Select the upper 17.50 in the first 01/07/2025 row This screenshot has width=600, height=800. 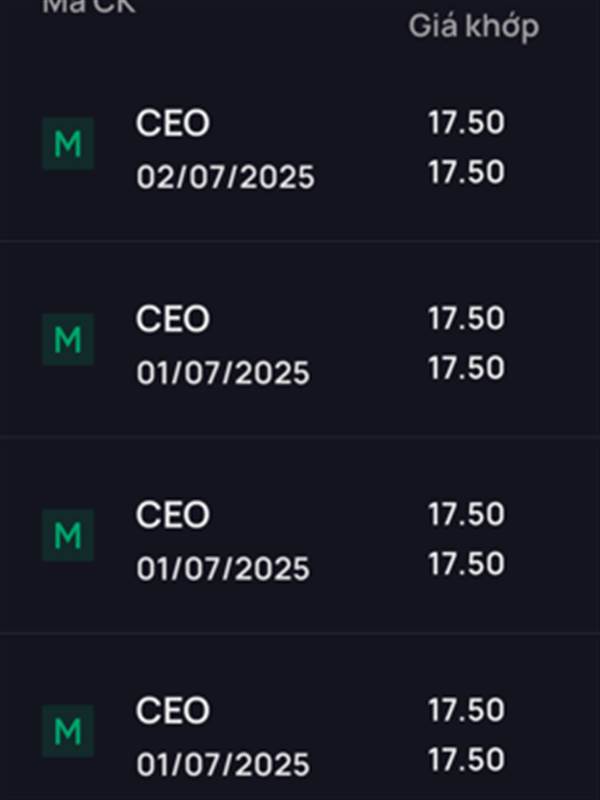pyautogui.click(x=466, y=318)
